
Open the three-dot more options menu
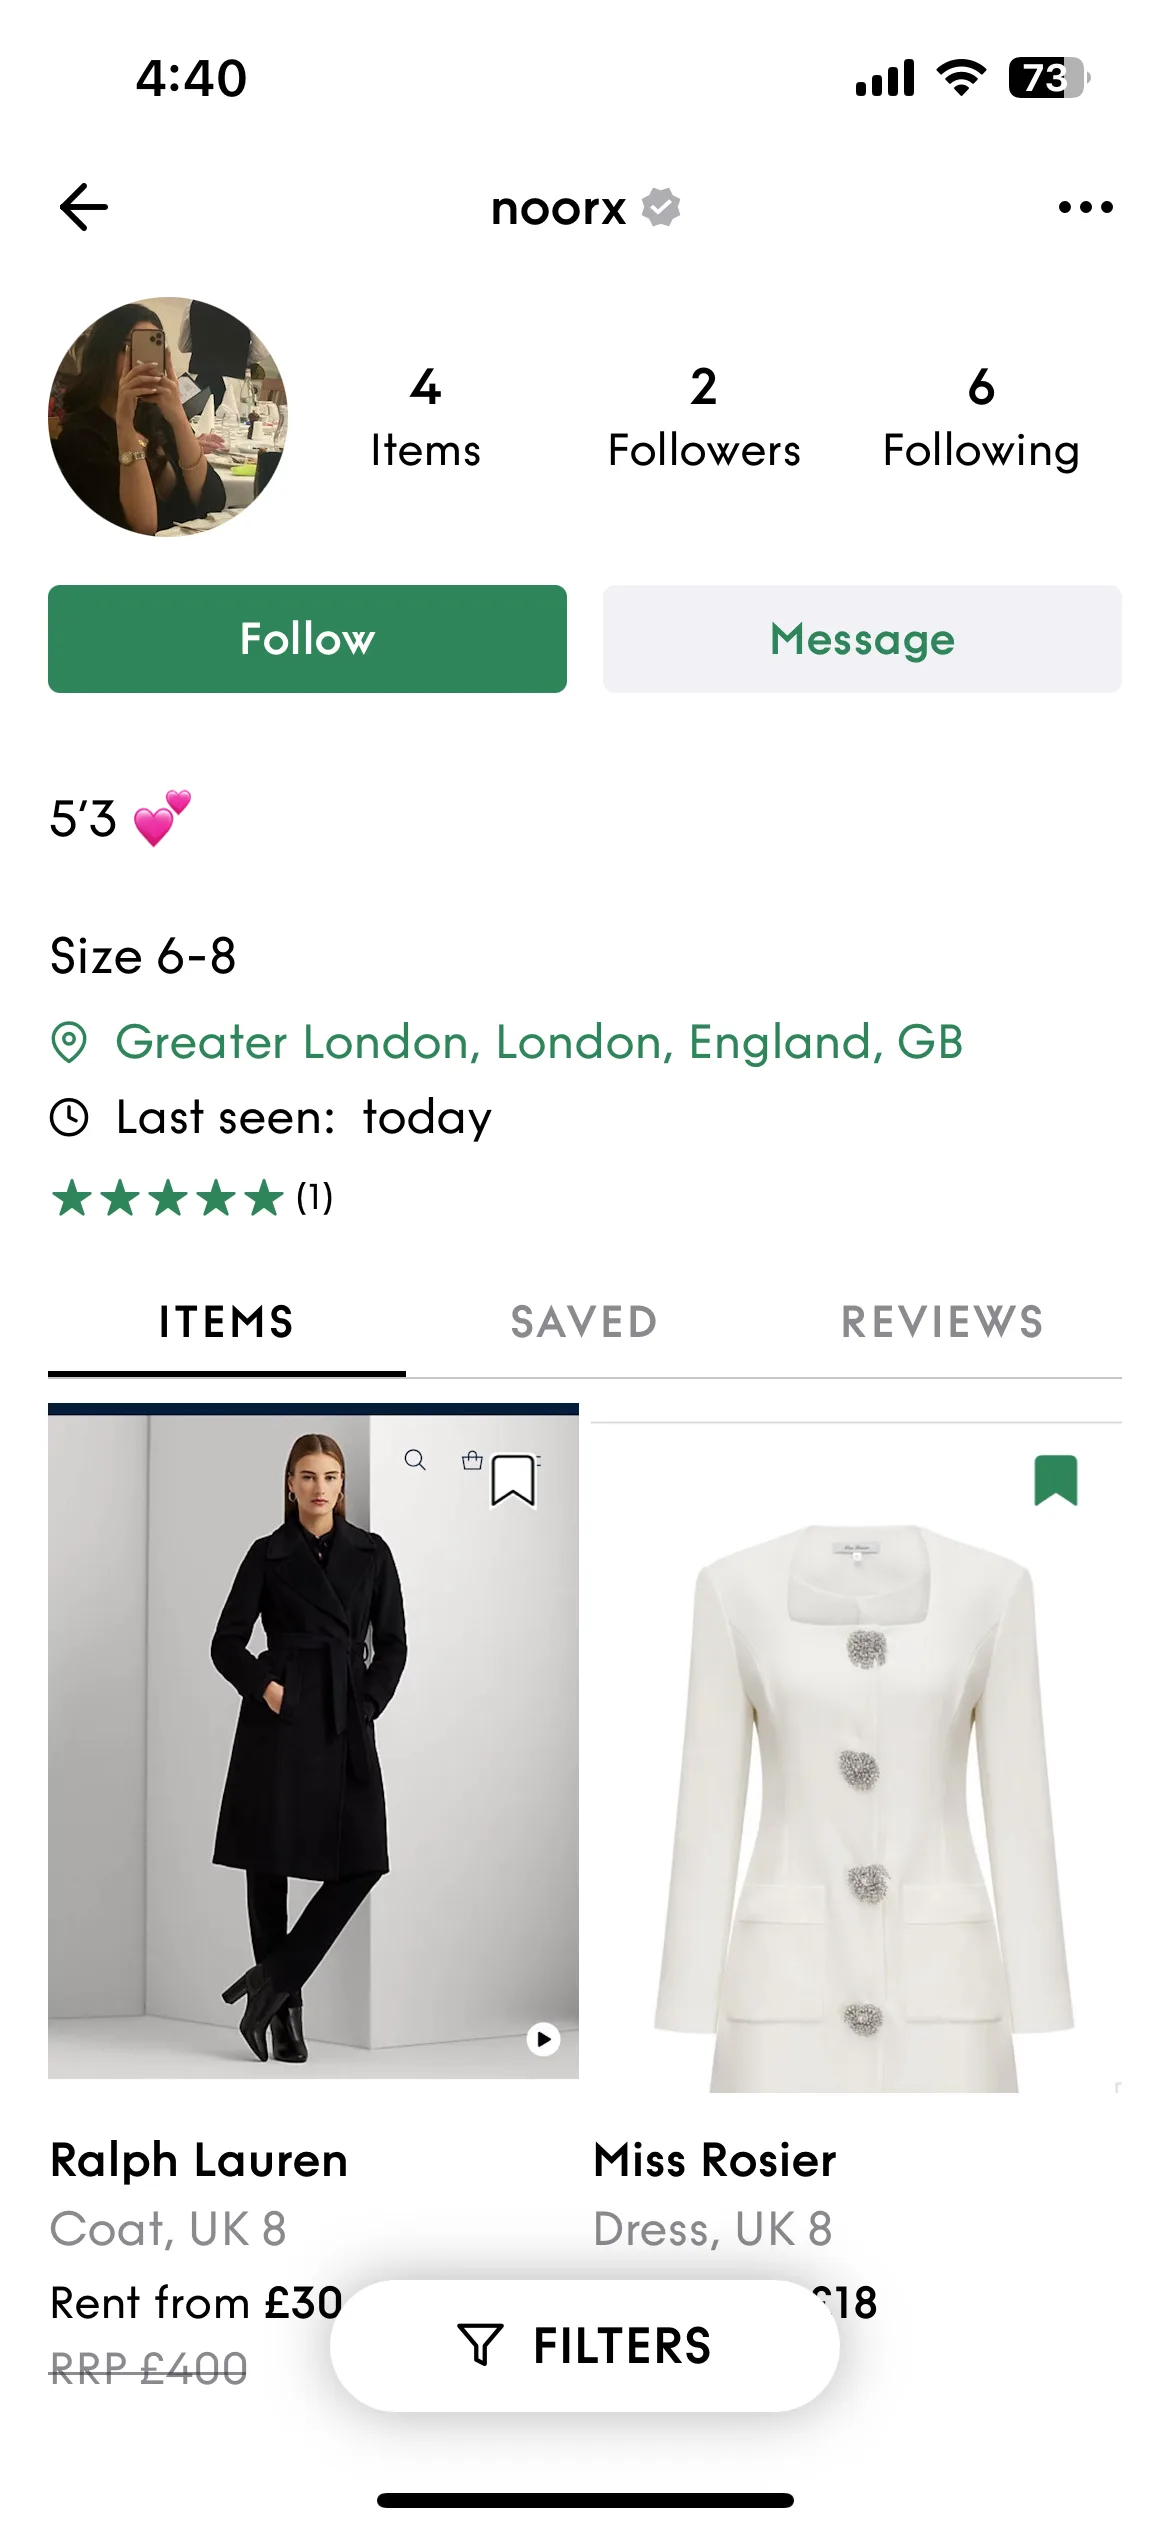coord(1085,207)
